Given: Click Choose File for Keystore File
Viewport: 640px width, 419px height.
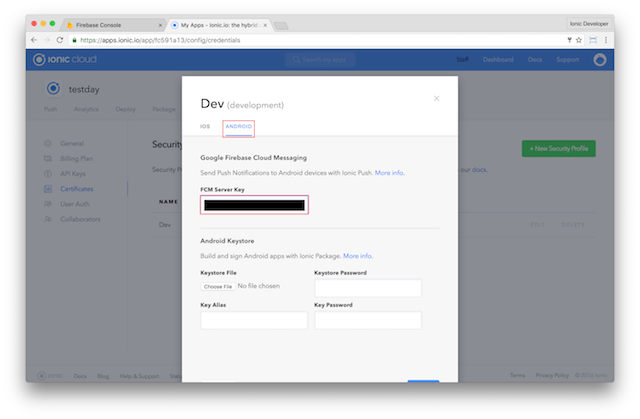Looking at the screenshot, I should coord(219,286).
